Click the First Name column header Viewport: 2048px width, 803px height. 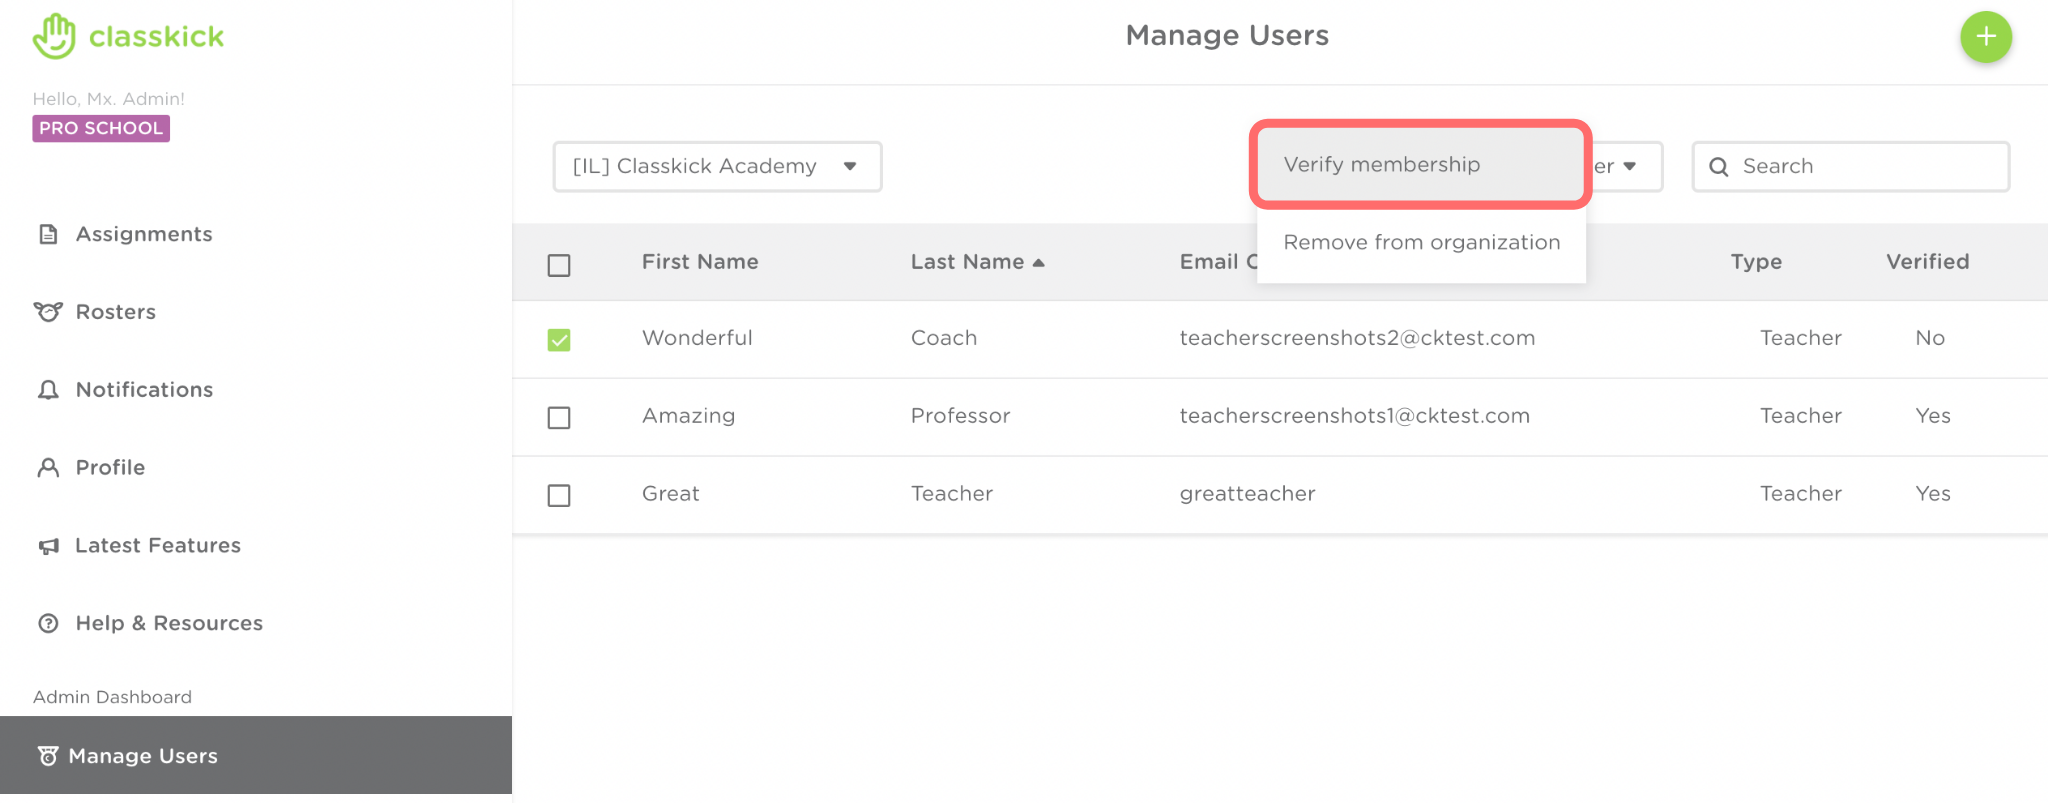coord(699,262)
